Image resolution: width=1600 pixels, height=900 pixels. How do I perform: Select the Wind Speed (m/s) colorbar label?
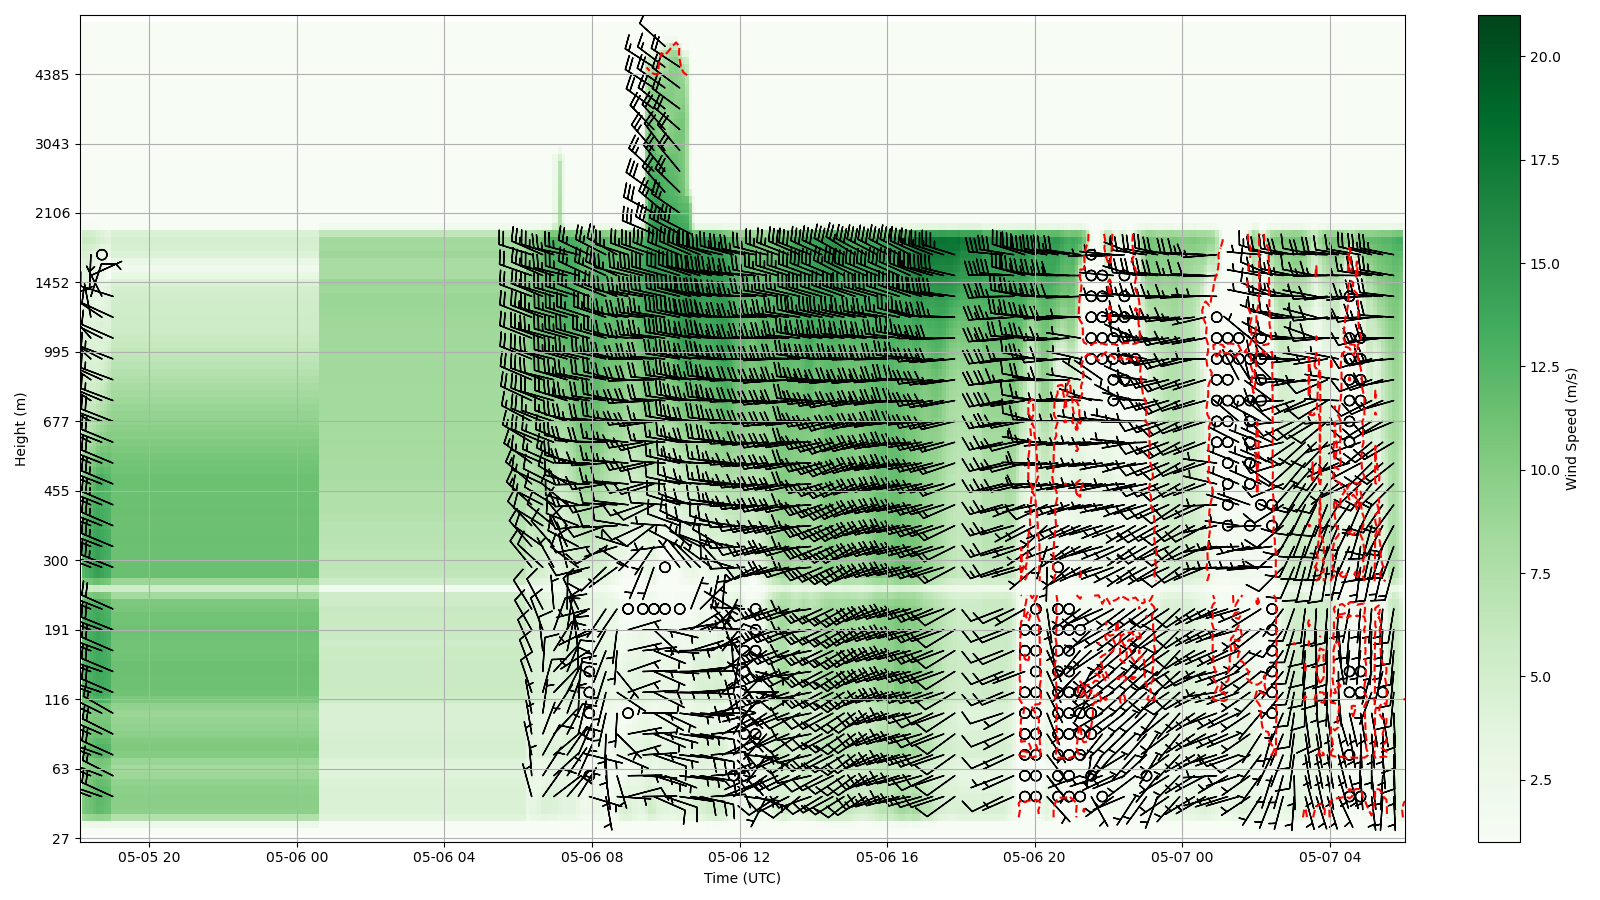pos(1572,428)
